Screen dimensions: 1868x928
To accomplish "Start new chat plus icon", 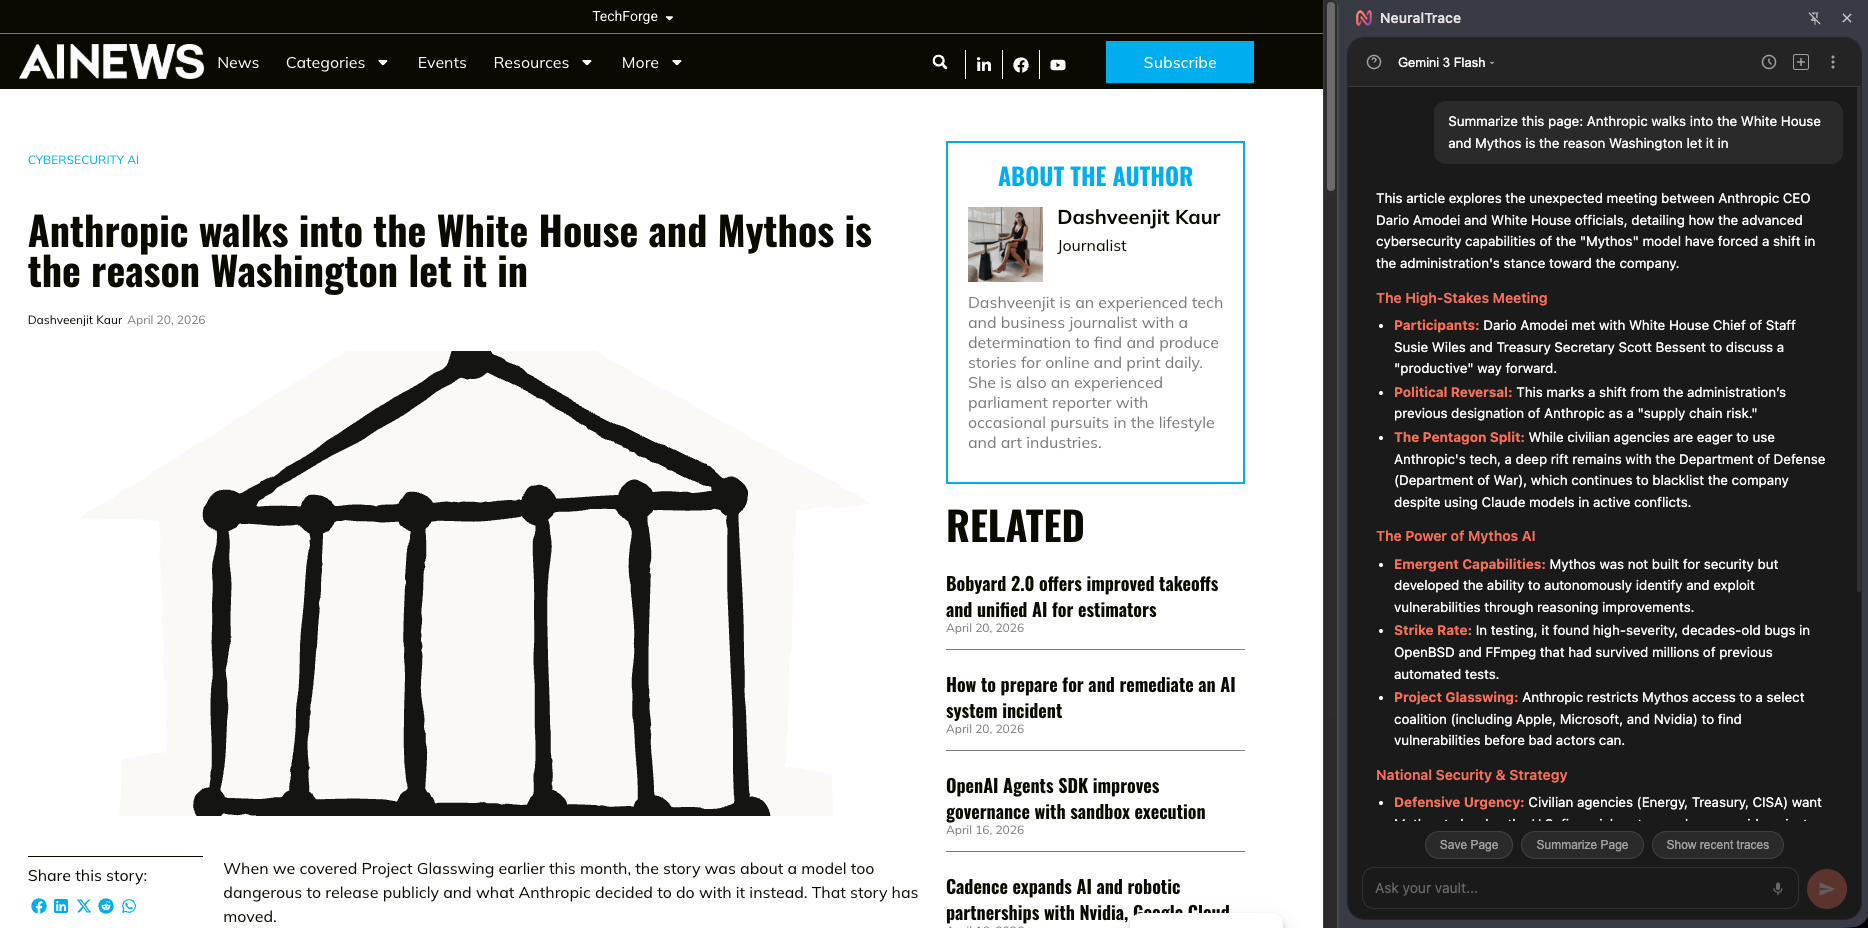I will click(1801, 62).
